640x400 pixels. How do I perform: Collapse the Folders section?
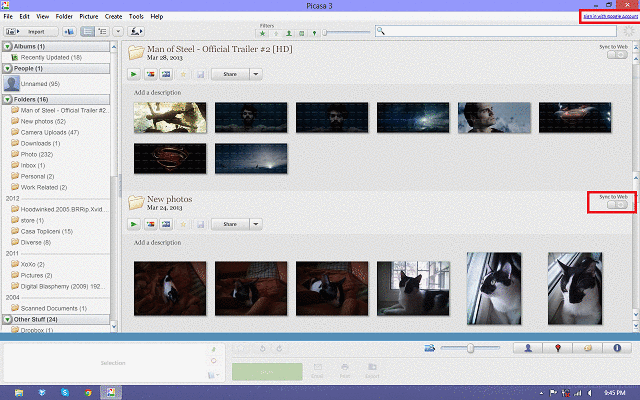(x=7, y=99)
